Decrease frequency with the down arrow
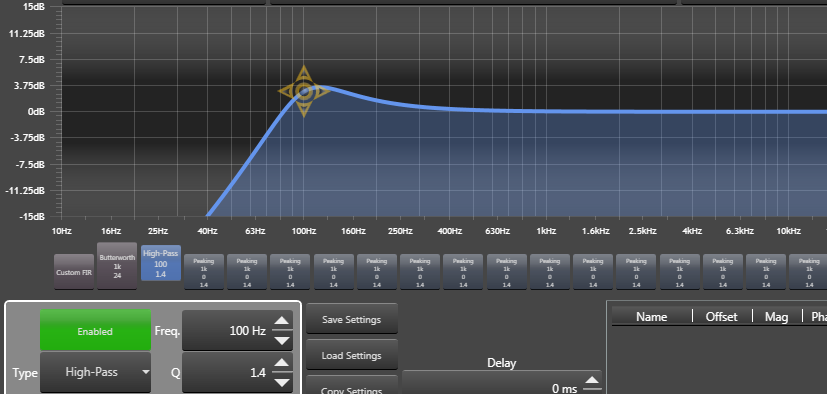 click(282, 341)
